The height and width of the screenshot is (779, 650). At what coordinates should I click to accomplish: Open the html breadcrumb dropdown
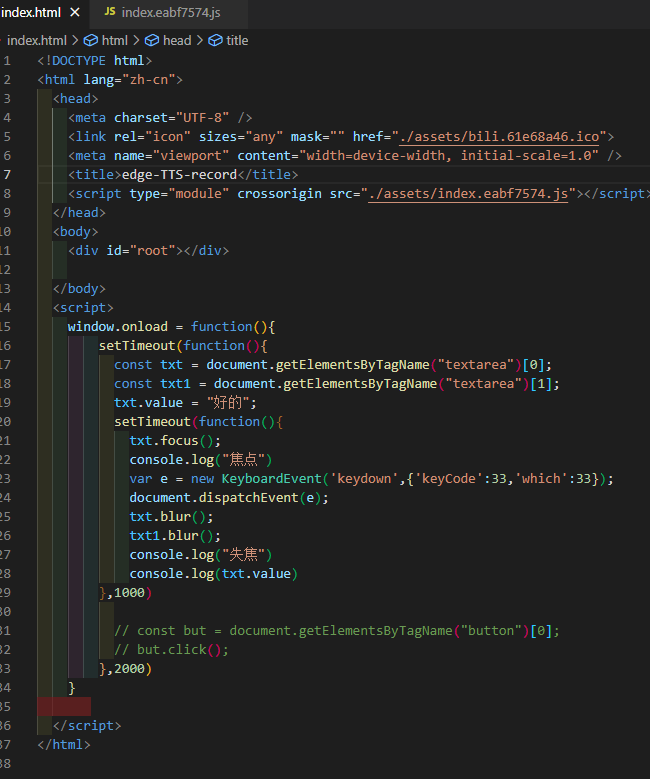coord(114,40)
